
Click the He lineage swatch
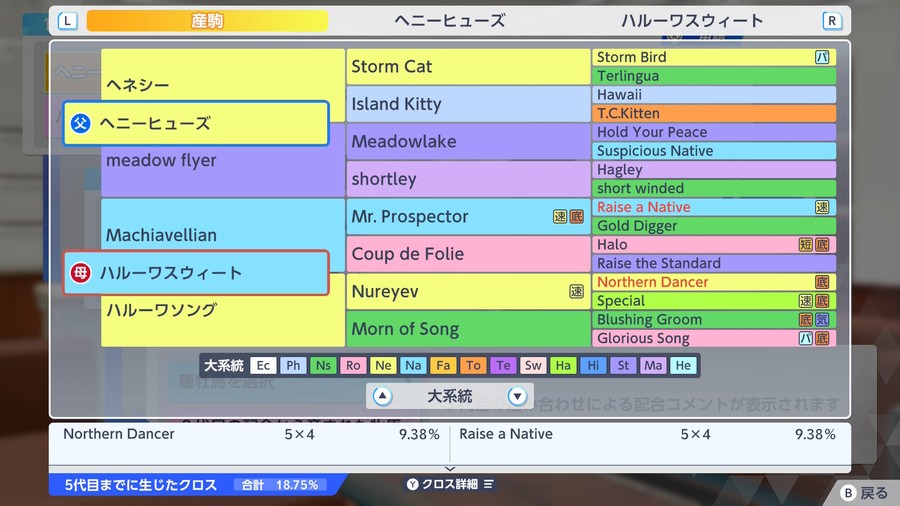683,365
